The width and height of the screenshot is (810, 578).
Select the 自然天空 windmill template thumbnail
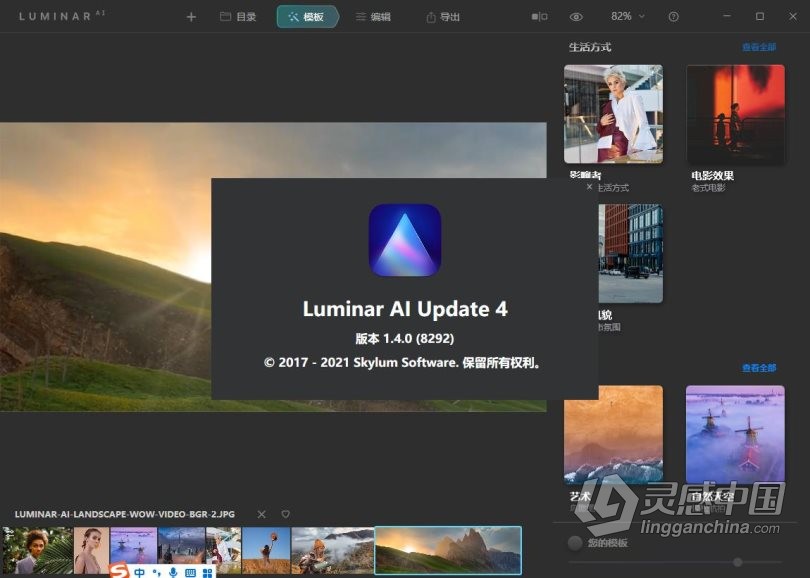point(735,434)
